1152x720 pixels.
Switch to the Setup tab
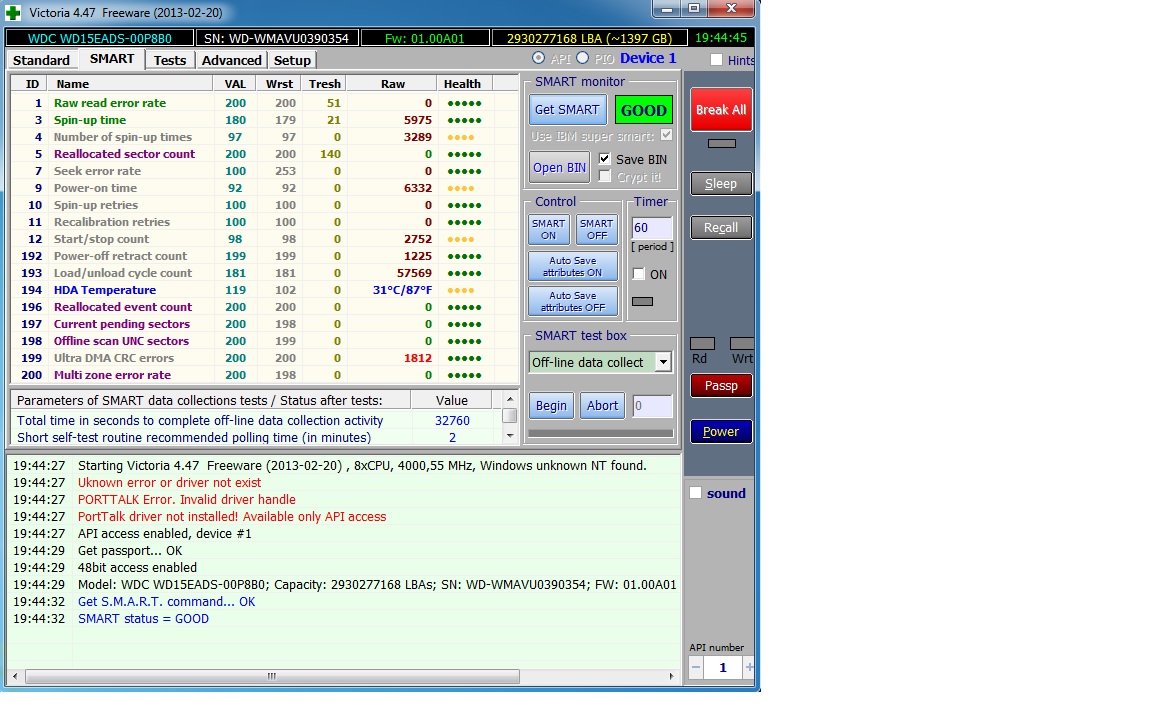click(292, 60)
